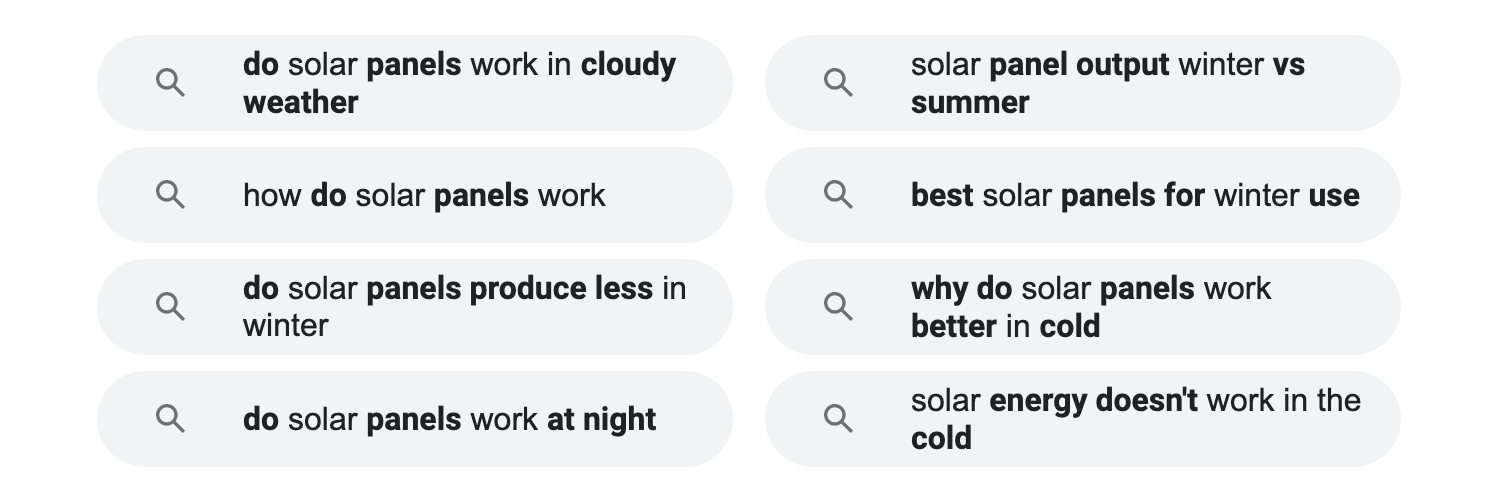Click search icon beside 'produce less in winter'
Viewport: 1496px width, 496px height.
(x=171, y=307)
